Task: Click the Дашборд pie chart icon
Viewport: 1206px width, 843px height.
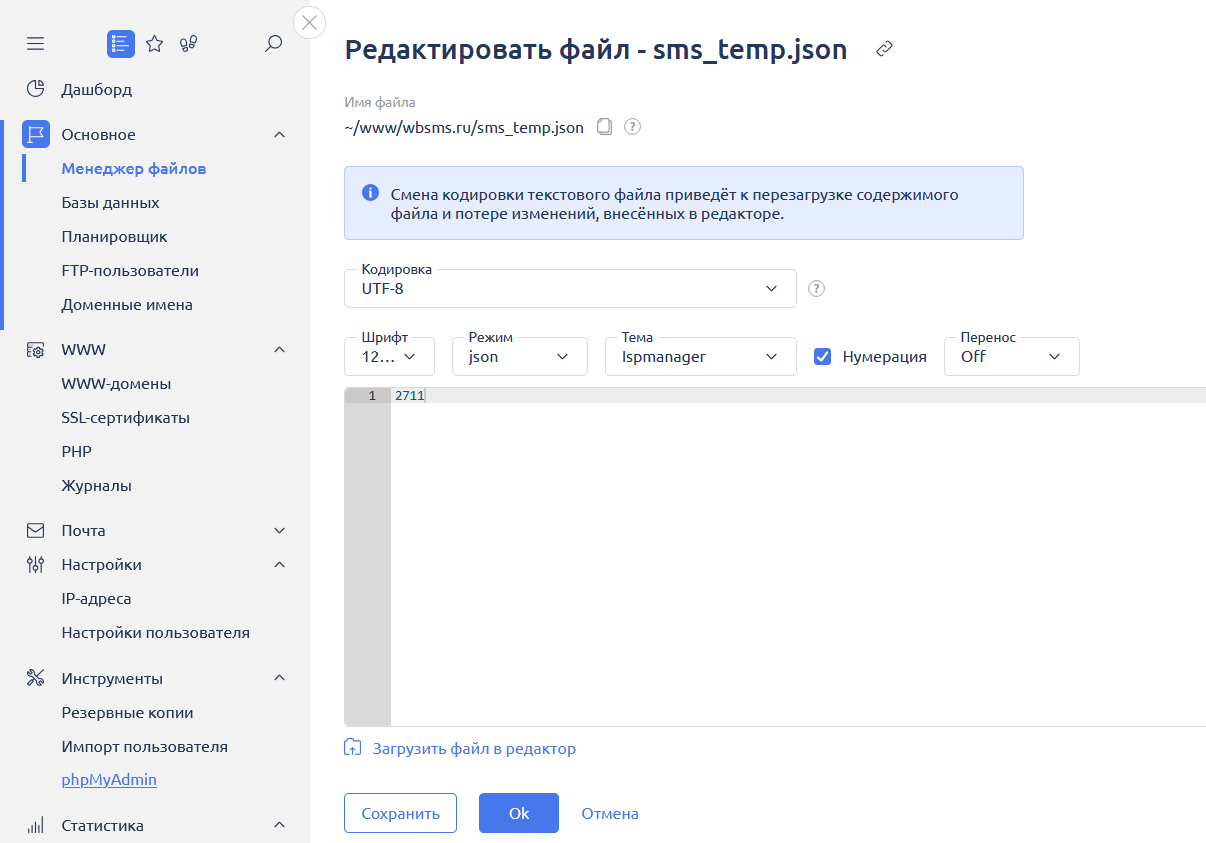Action: click(x=36, y=89)
